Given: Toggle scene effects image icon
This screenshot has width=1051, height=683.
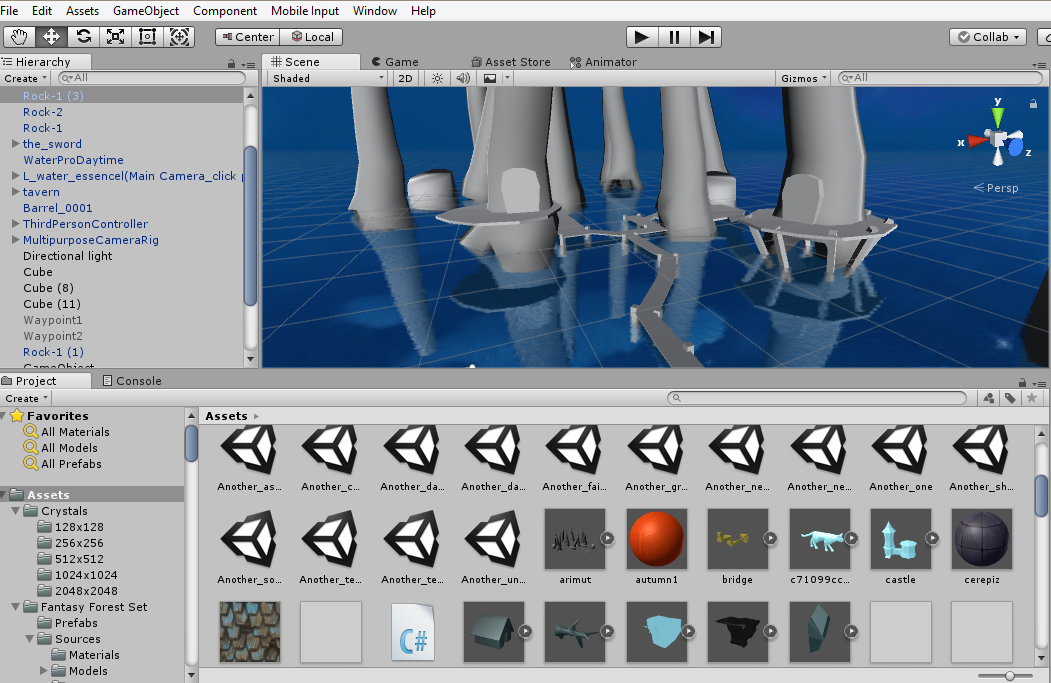Looking at the screenshot, I should 490,78.
